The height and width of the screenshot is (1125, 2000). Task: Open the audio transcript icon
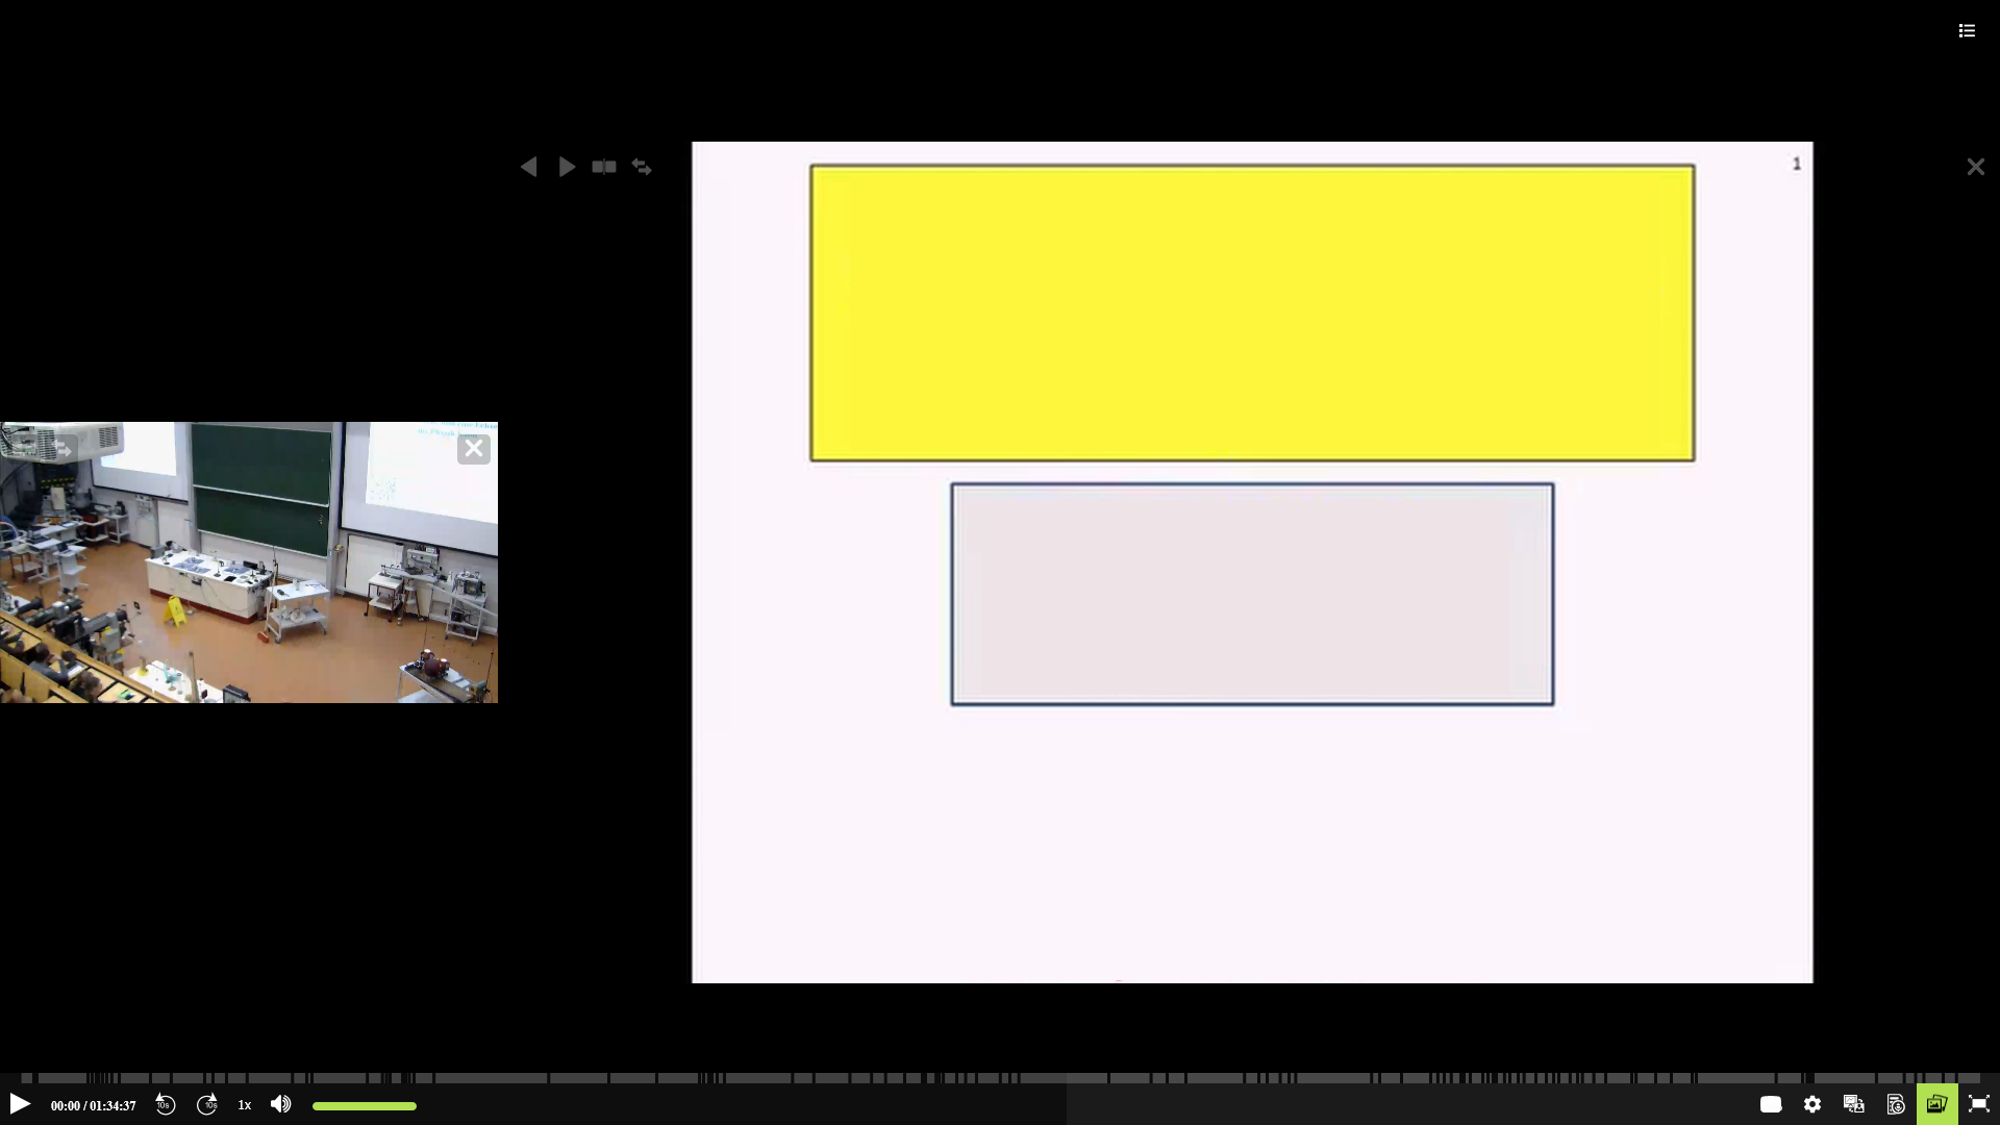1896,1104
